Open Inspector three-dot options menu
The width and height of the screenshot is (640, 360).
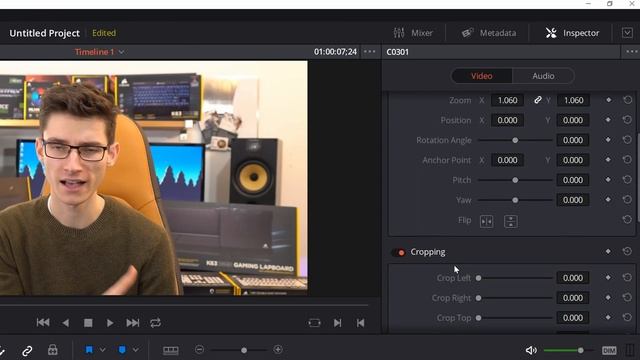click(632, 52)
